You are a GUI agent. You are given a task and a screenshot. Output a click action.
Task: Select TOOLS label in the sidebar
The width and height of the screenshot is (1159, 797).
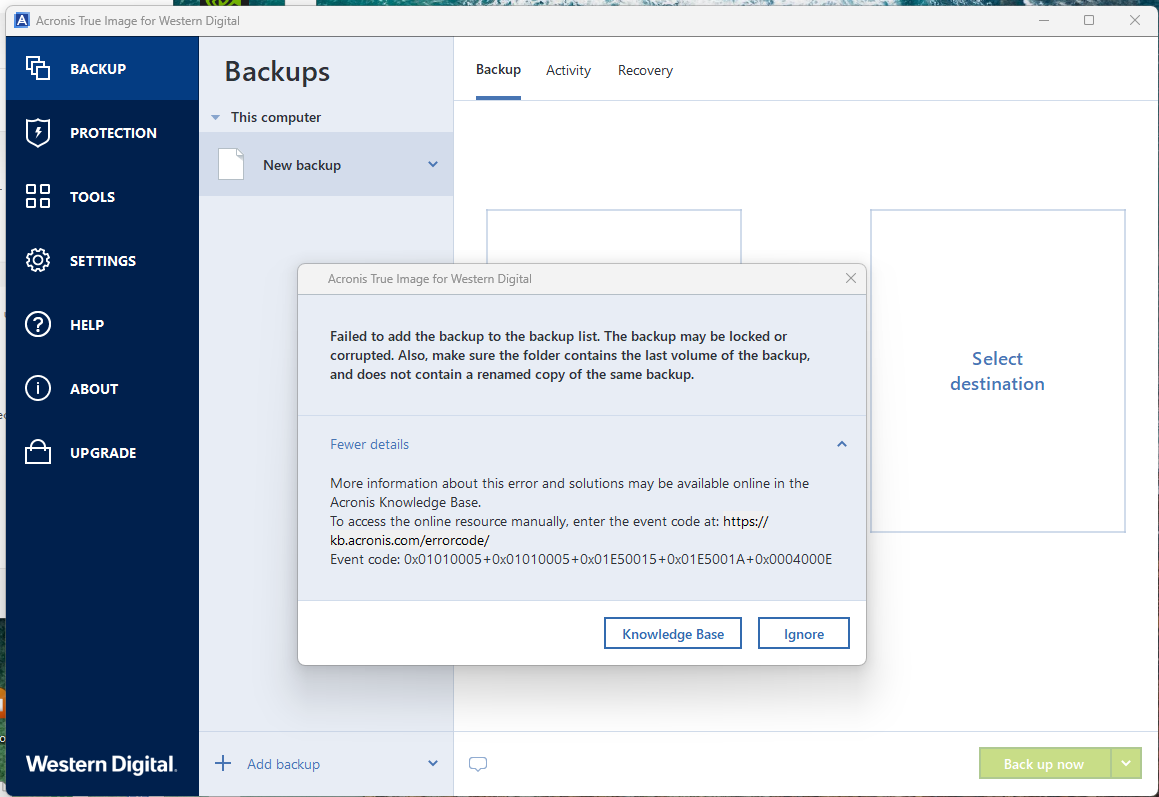pyautogui.click(x=92, y=197)
